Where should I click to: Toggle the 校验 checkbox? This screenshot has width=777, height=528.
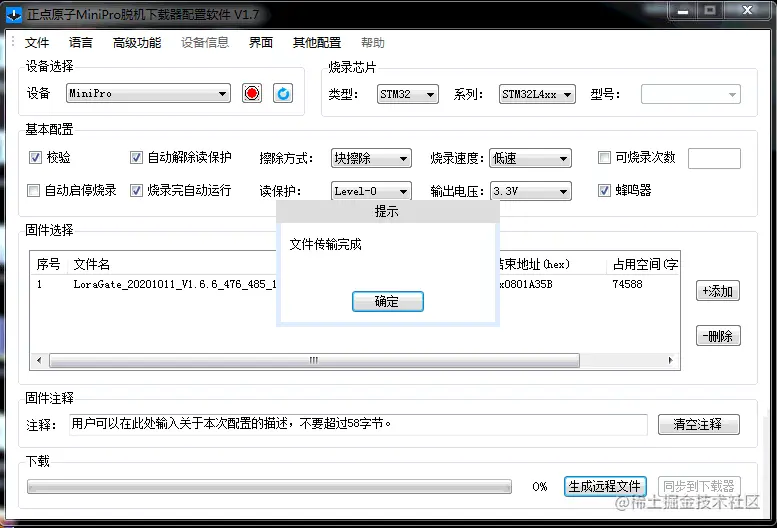pyautogui.click(x=35, y=158)
